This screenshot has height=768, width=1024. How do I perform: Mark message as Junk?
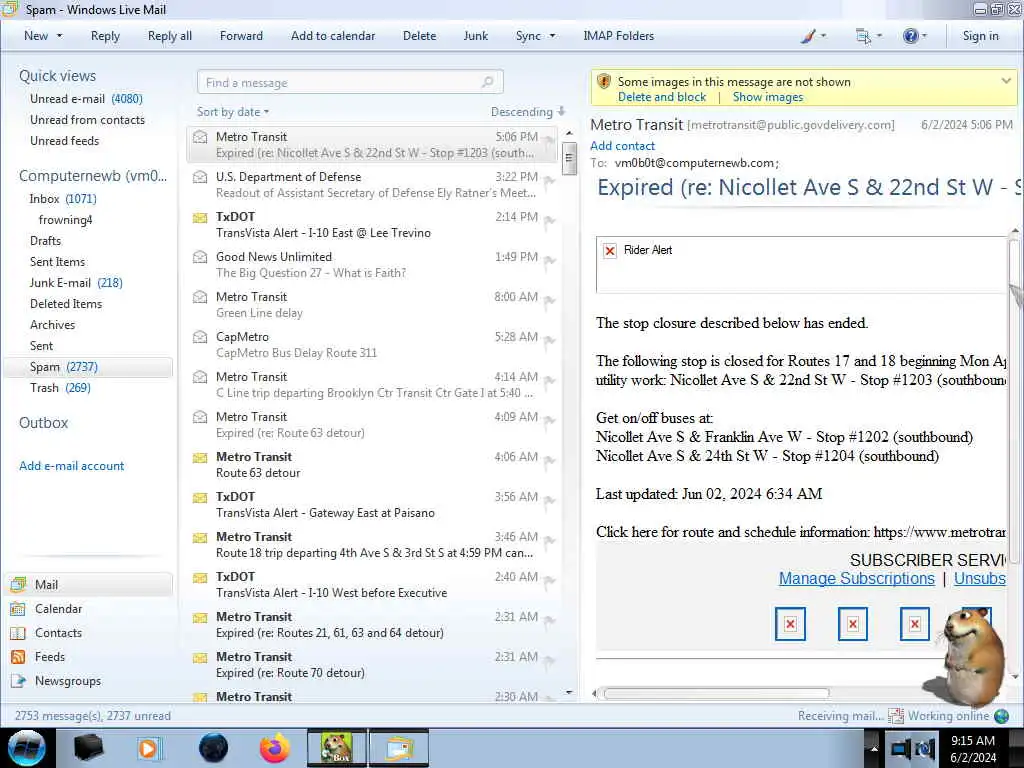[x=475, y=36]
